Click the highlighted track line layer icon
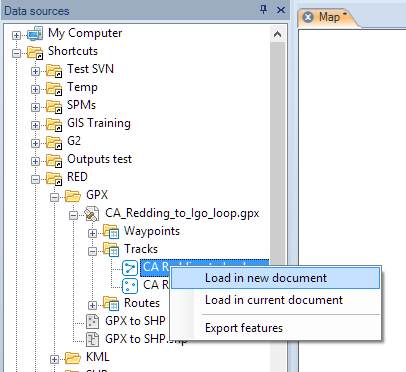 coord(130,268)
